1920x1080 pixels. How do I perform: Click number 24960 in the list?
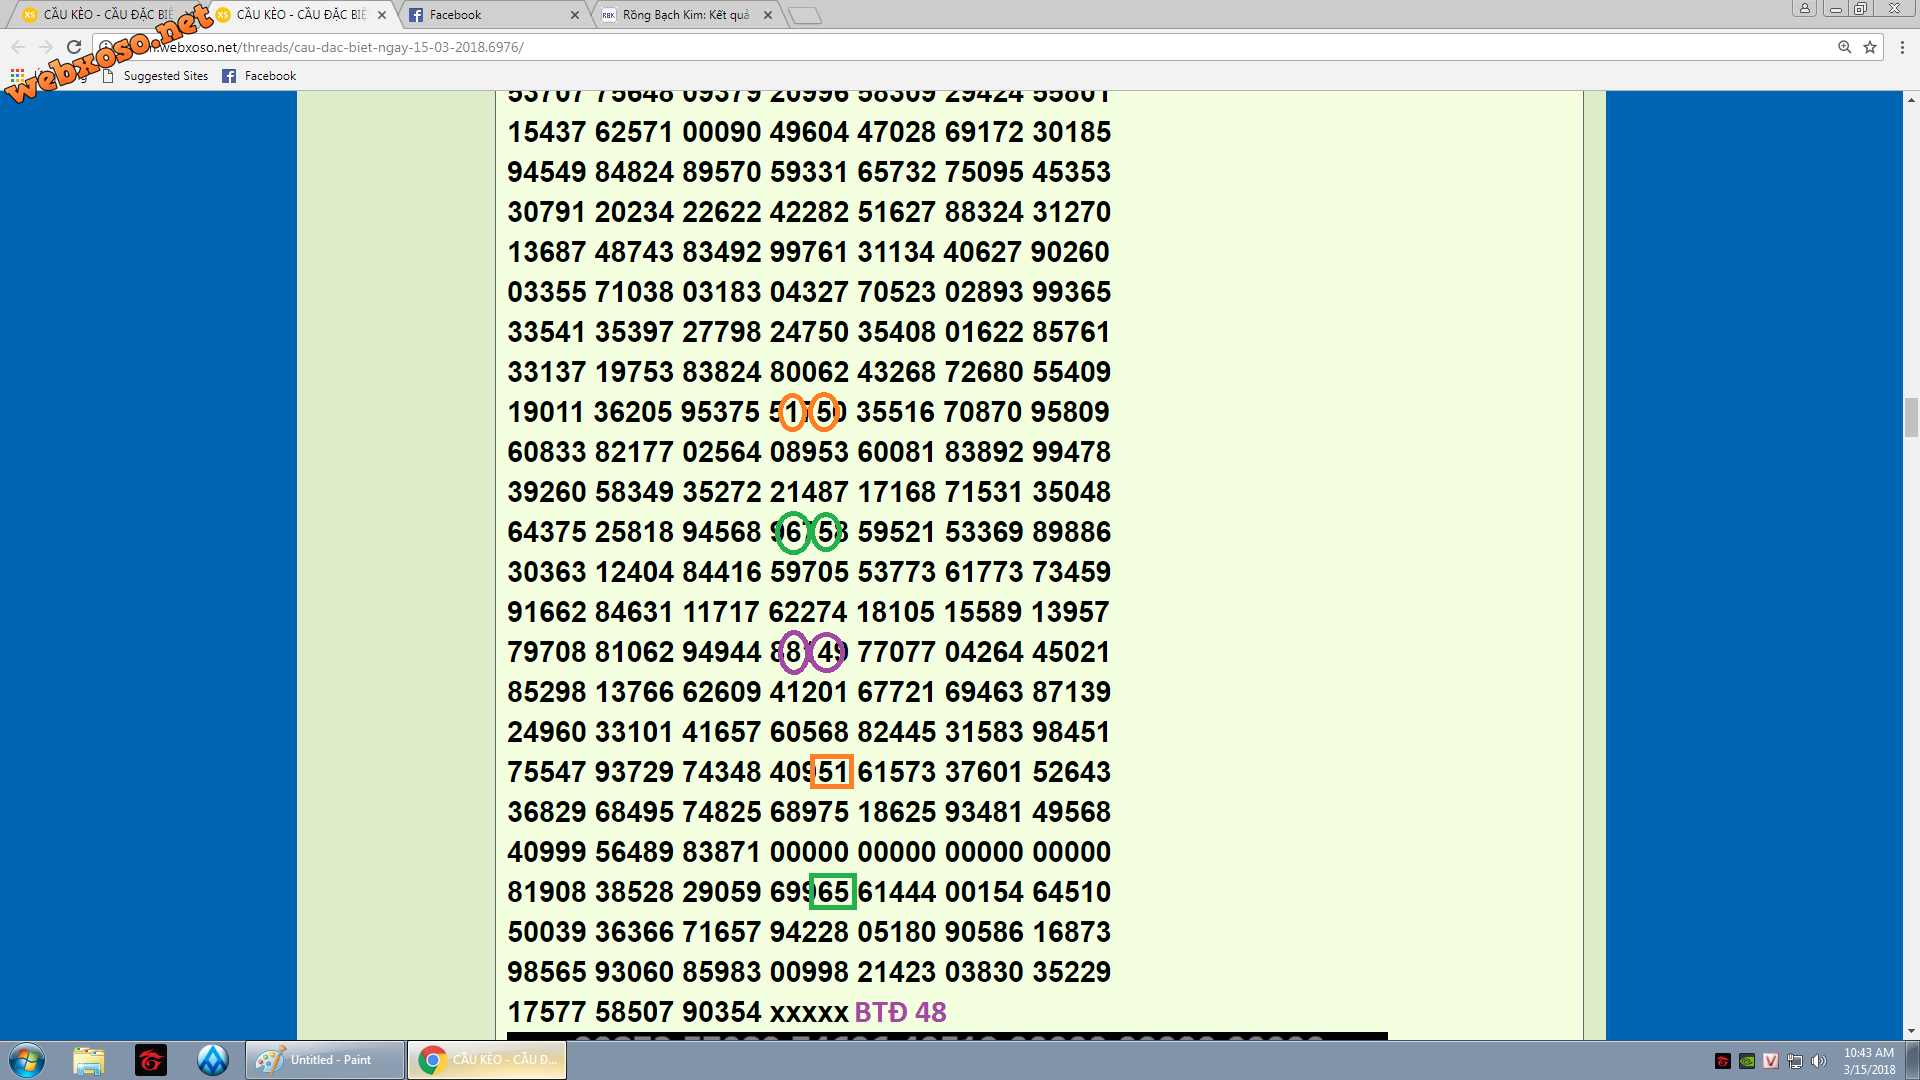coord(546,732)
